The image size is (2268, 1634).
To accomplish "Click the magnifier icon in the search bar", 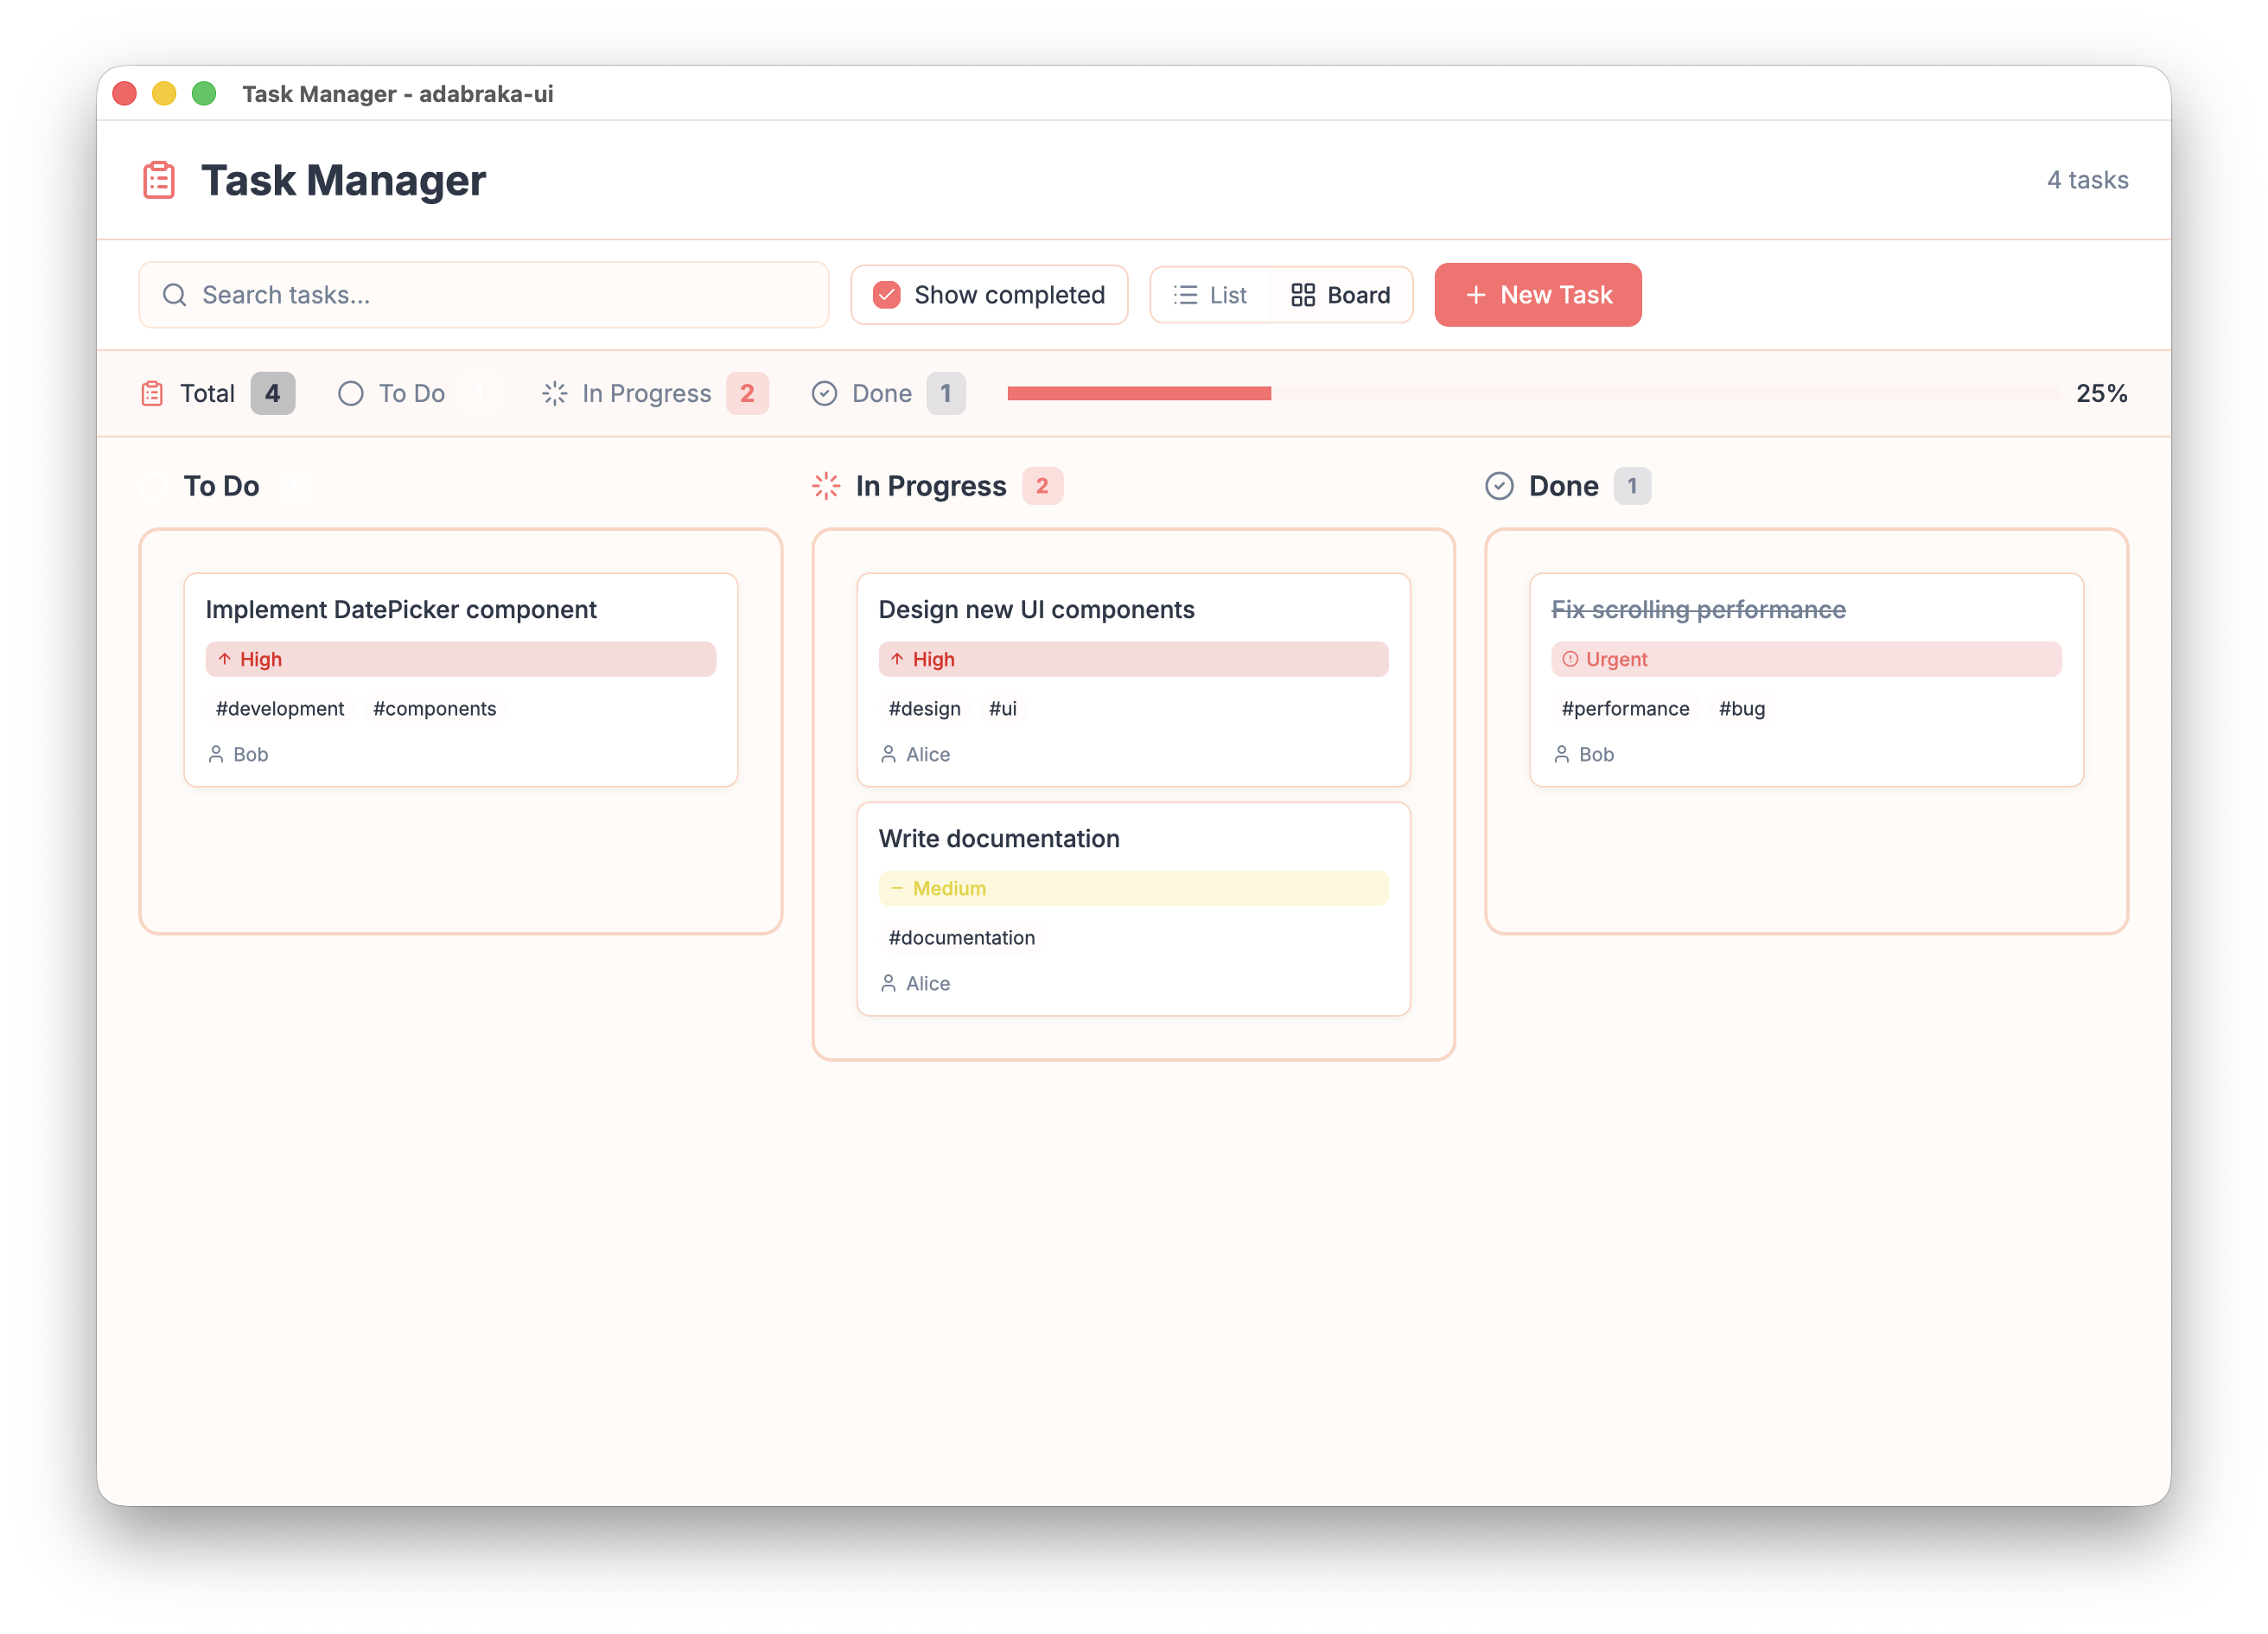I will click(x=174, y=295).
